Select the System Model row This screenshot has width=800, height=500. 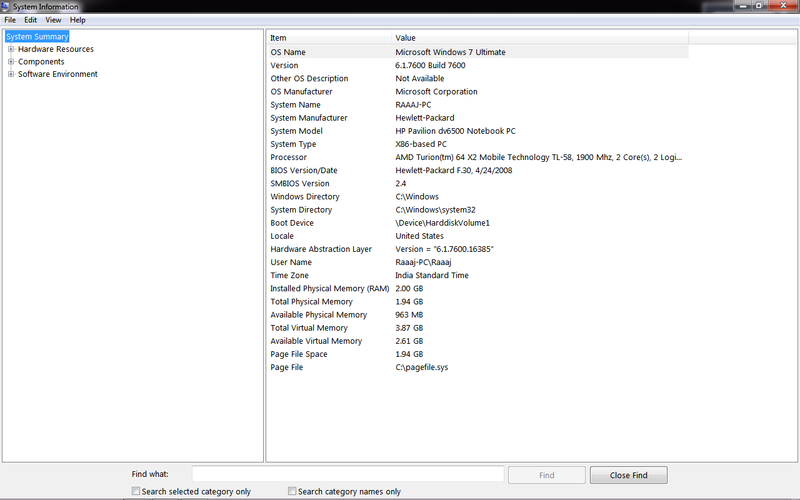click(x=478, y=131)
